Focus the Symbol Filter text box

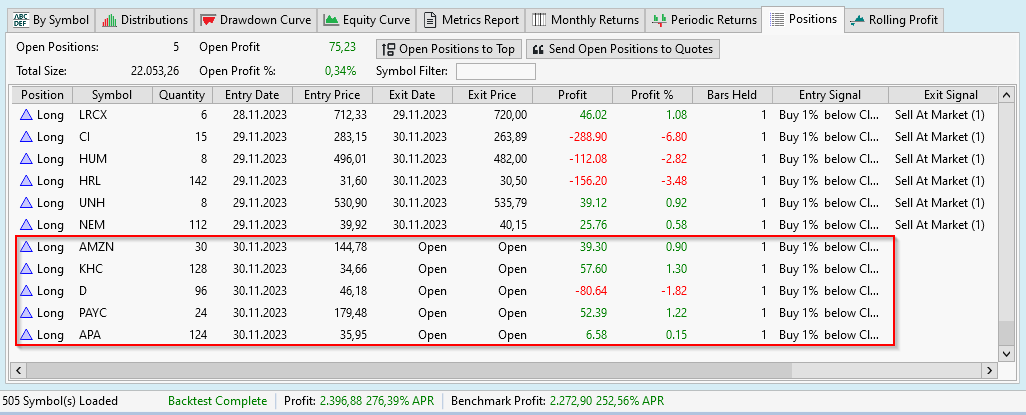coord(495,71)
